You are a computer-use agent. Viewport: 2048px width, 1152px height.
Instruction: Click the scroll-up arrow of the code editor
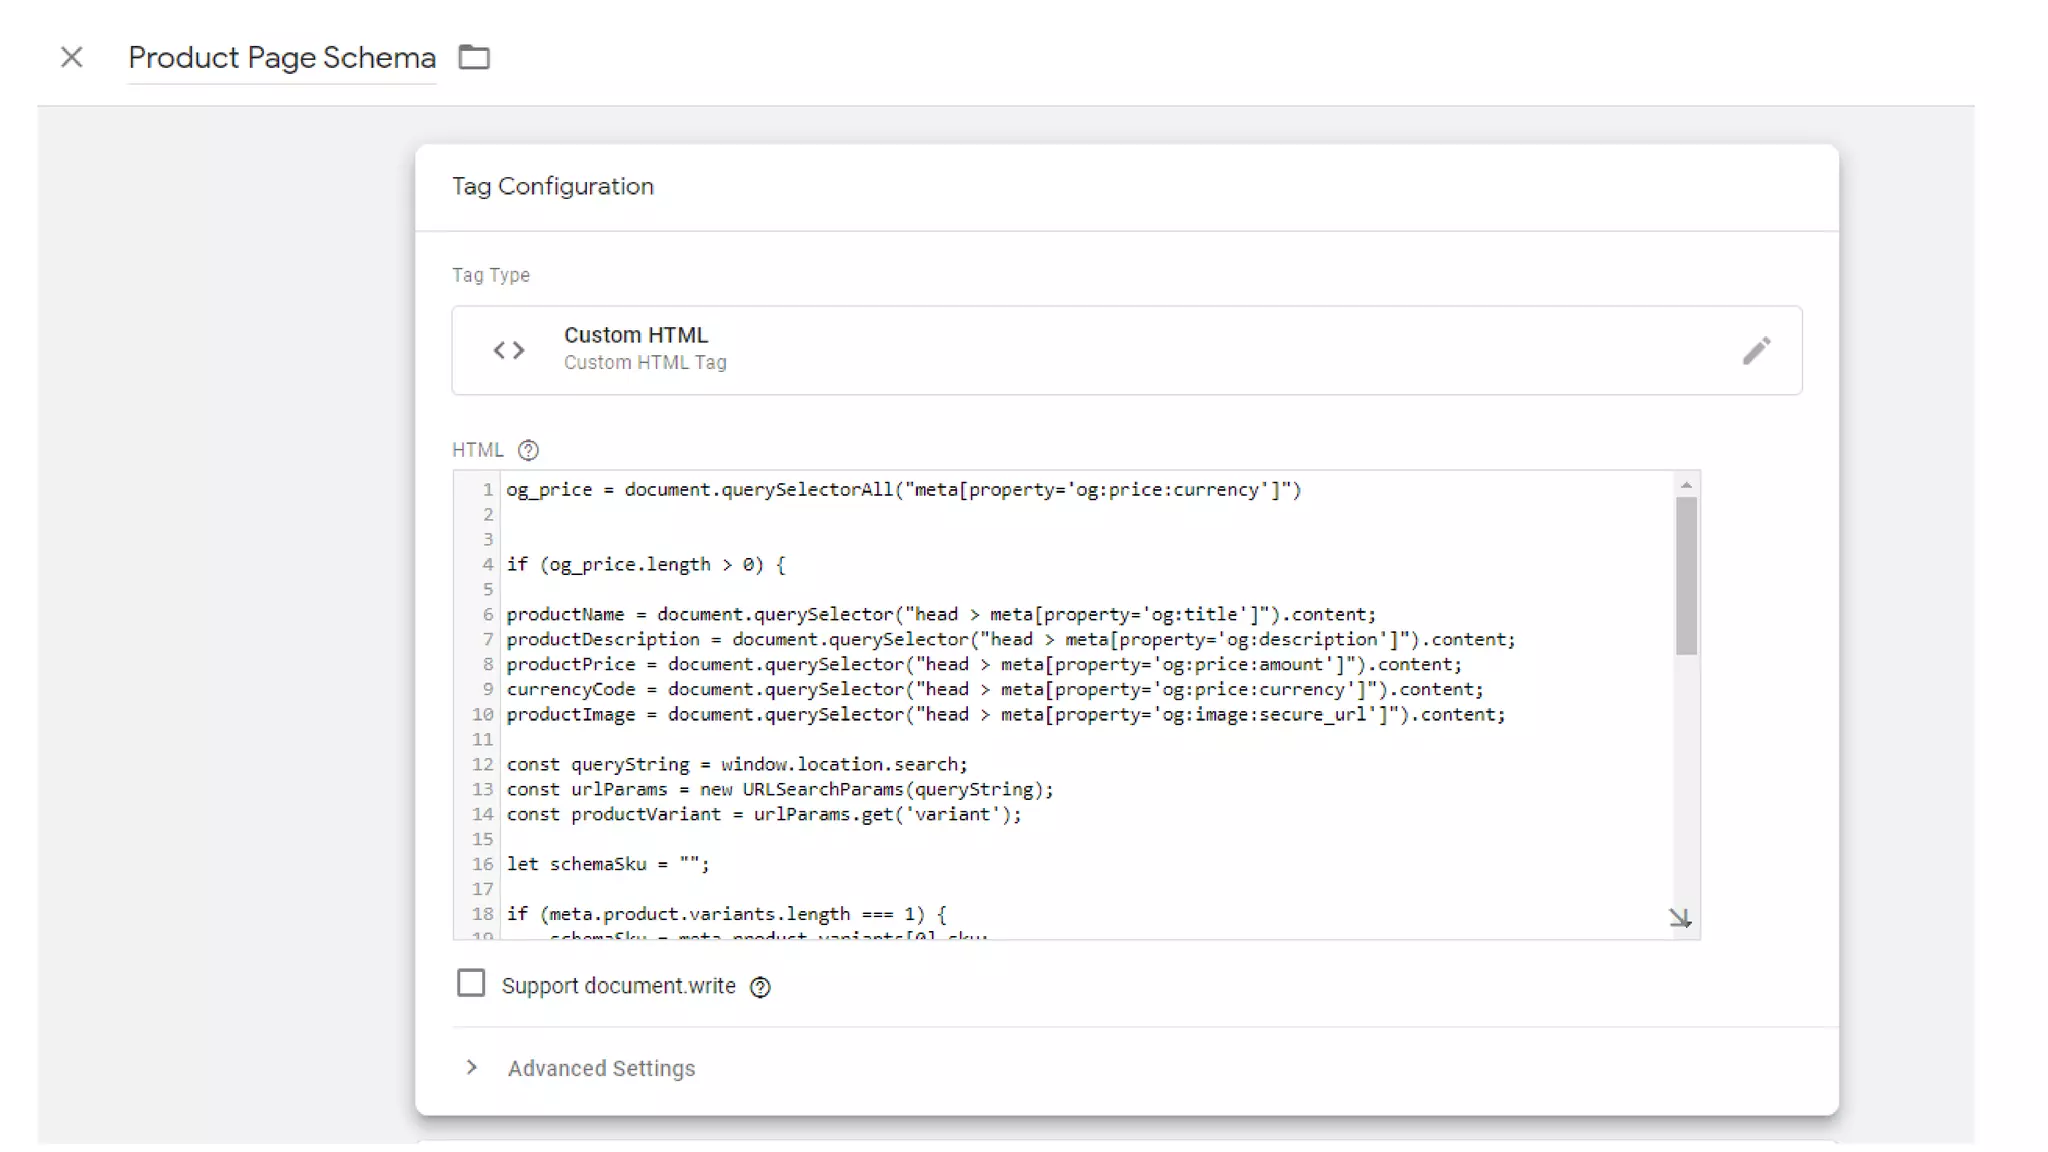1686,485
